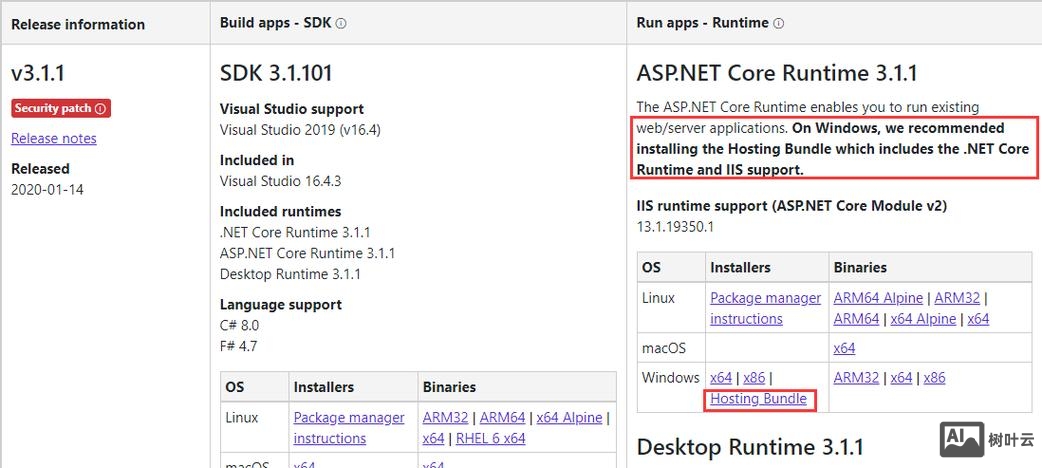Screen dimensions: 1042x468
Task: Open the Release notes link
Action: click(x=54, y=138)
